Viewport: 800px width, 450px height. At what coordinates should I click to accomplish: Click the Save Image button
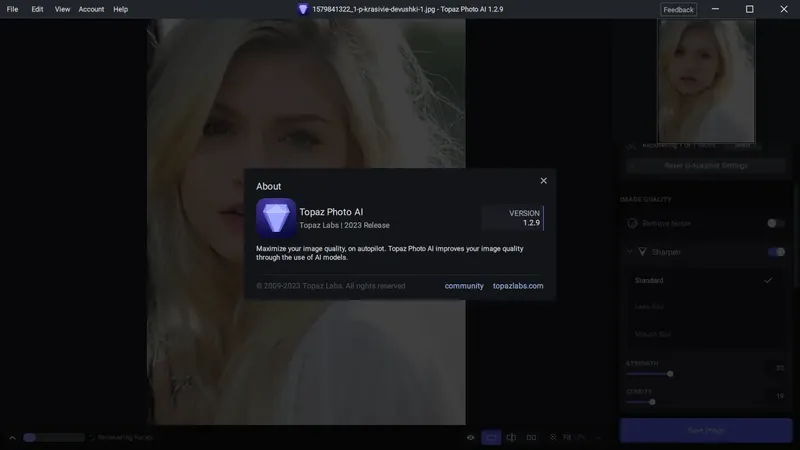(x=706, y=430)
